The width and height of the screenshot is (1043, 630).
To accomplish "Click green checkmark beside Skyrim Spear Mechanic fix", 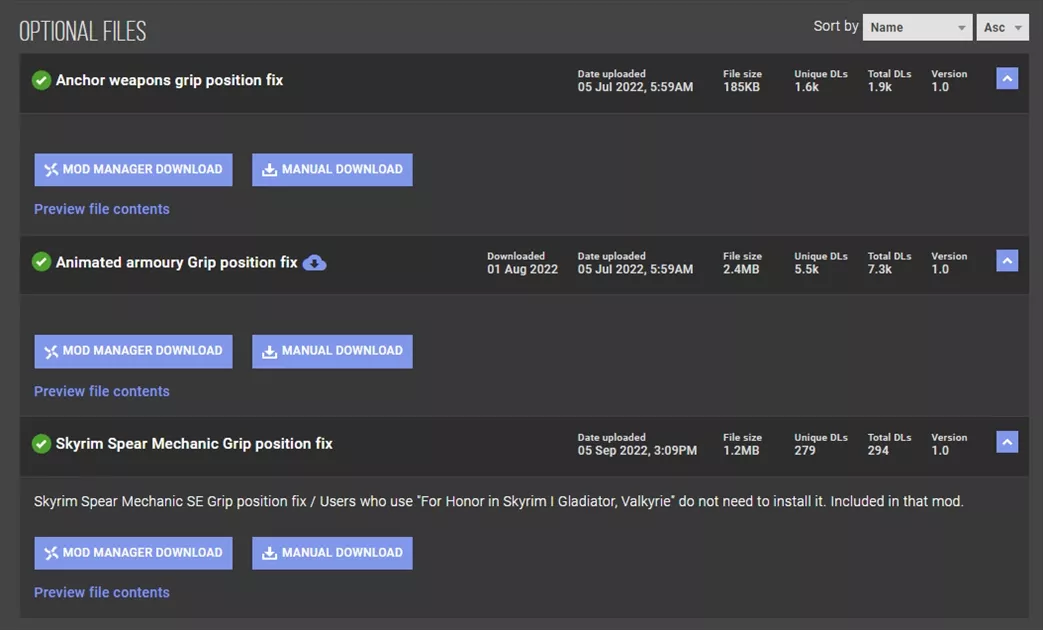I will click(41, 444).
